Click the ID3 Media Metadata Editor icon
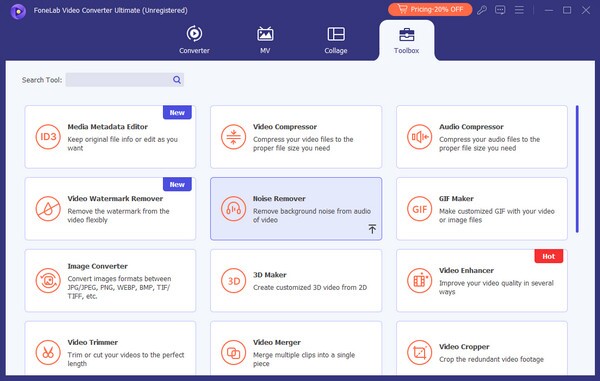Image resolution: width=600 pixels, height=381 pixels. 48,137
